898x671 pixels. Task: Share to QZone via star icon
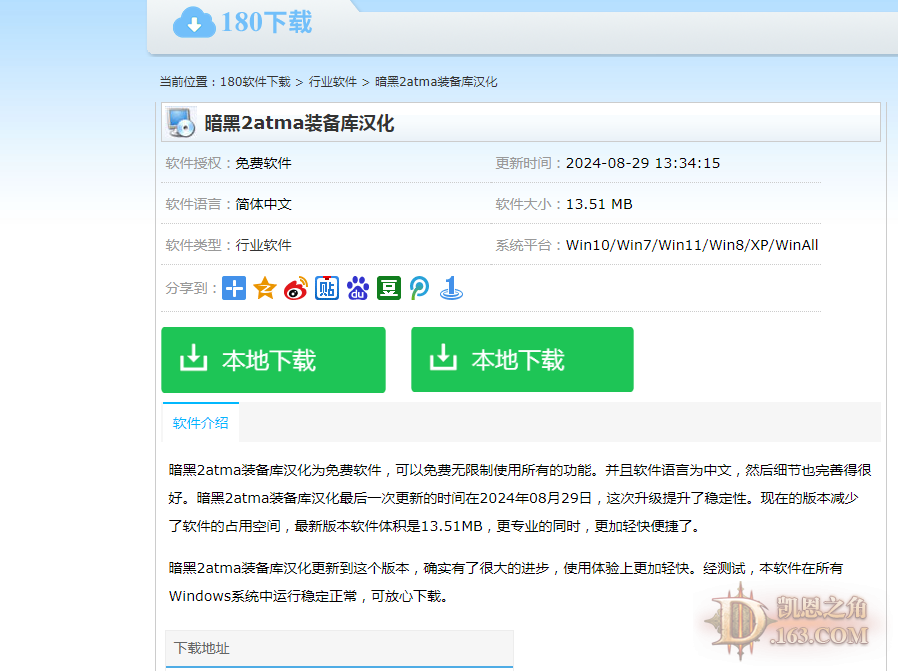(x=265, y=288)
